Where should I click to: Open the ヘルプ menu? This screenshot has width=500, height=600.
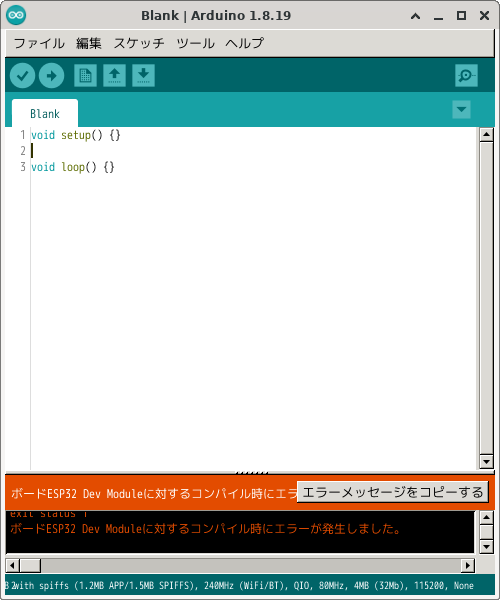click(245, 43)
